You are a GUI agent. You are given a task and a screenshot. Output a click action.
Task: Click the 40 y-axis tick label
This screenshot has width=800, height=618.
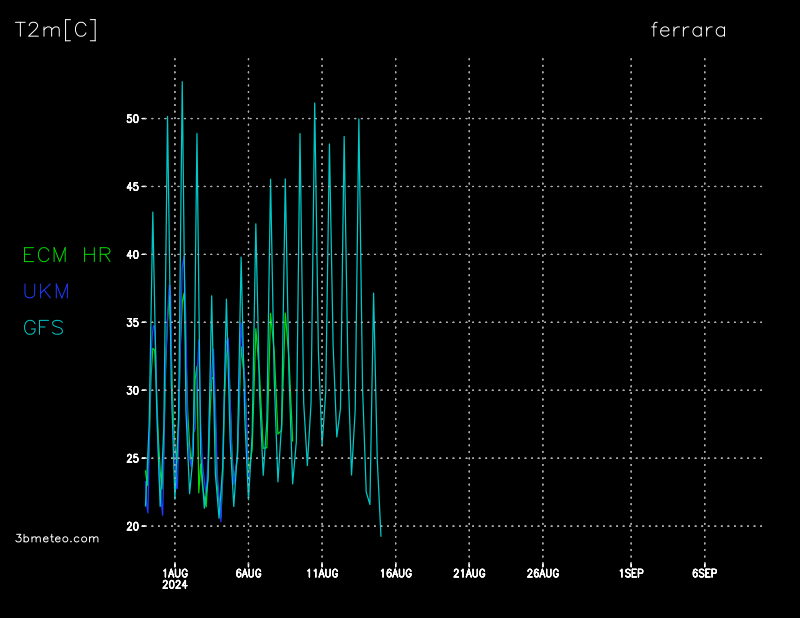coord(132,255)
